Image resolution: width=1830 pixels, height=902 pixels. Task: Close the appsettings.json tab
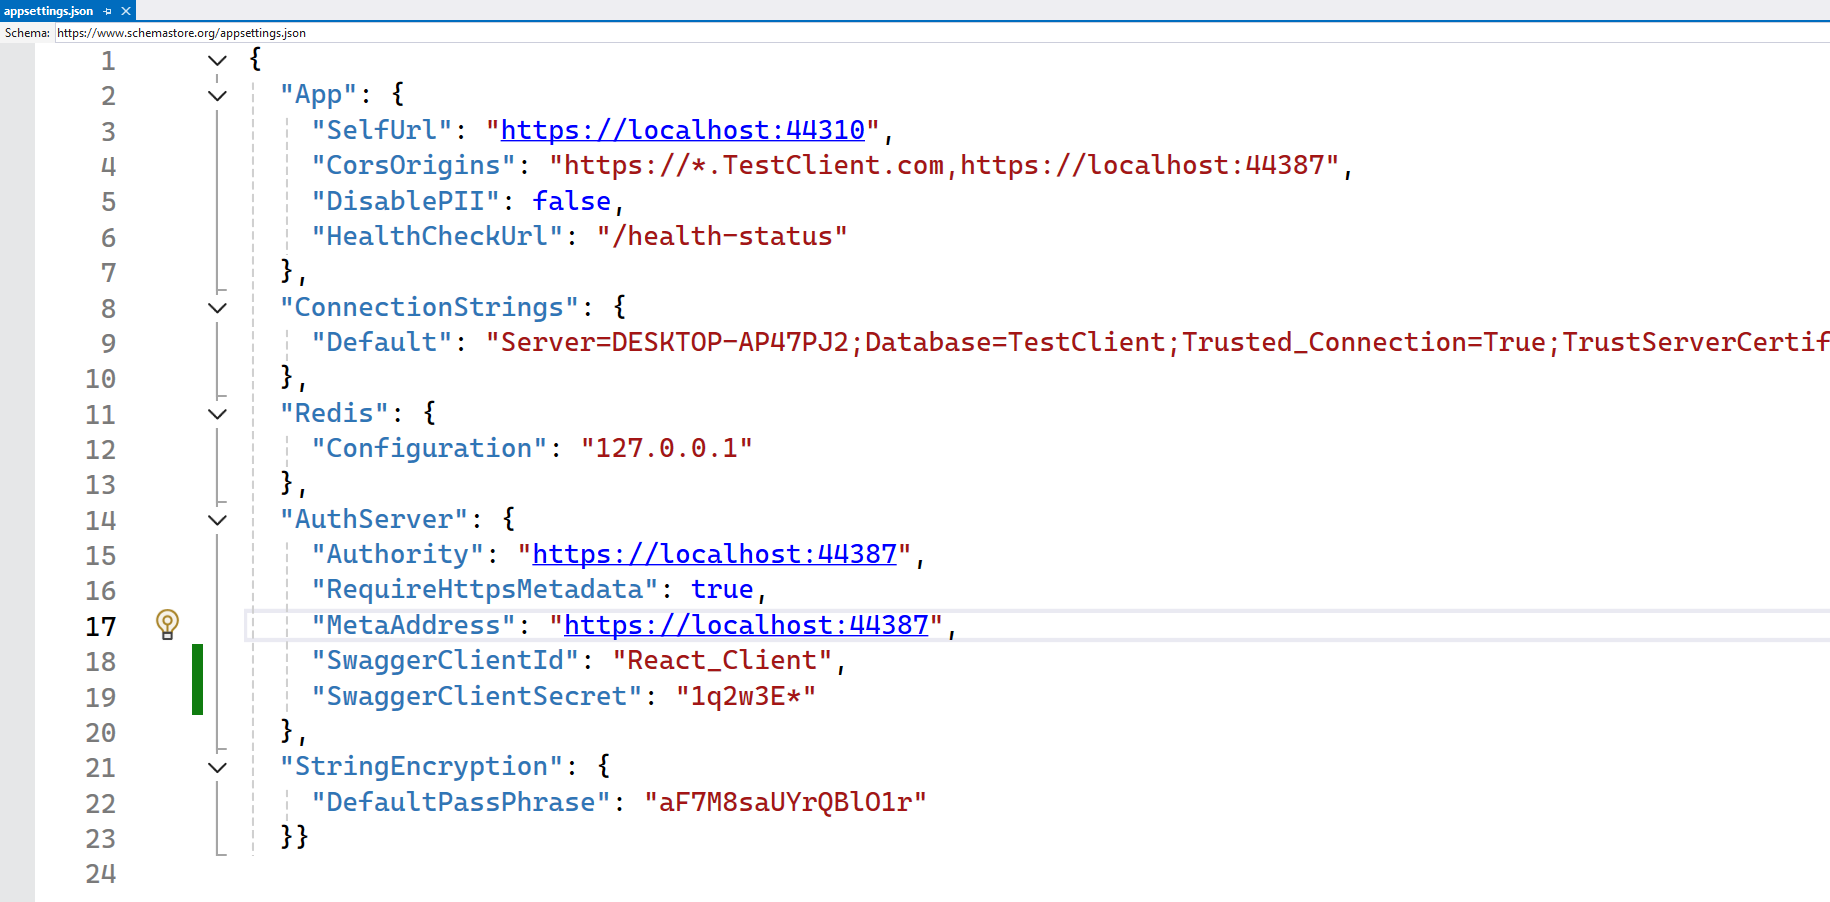(126, 11)
